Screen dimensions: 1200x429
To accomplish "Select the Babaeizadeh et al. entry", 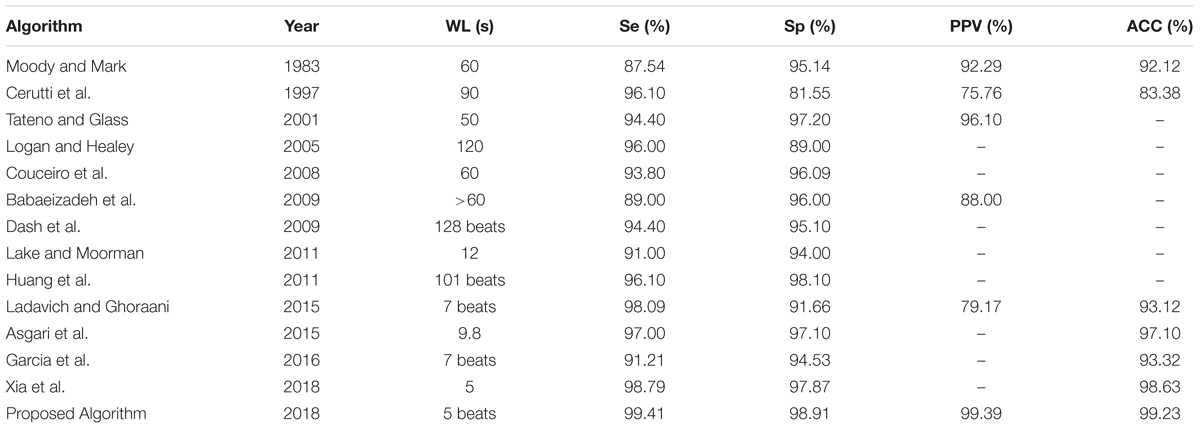I will click(x=62, y=200).
